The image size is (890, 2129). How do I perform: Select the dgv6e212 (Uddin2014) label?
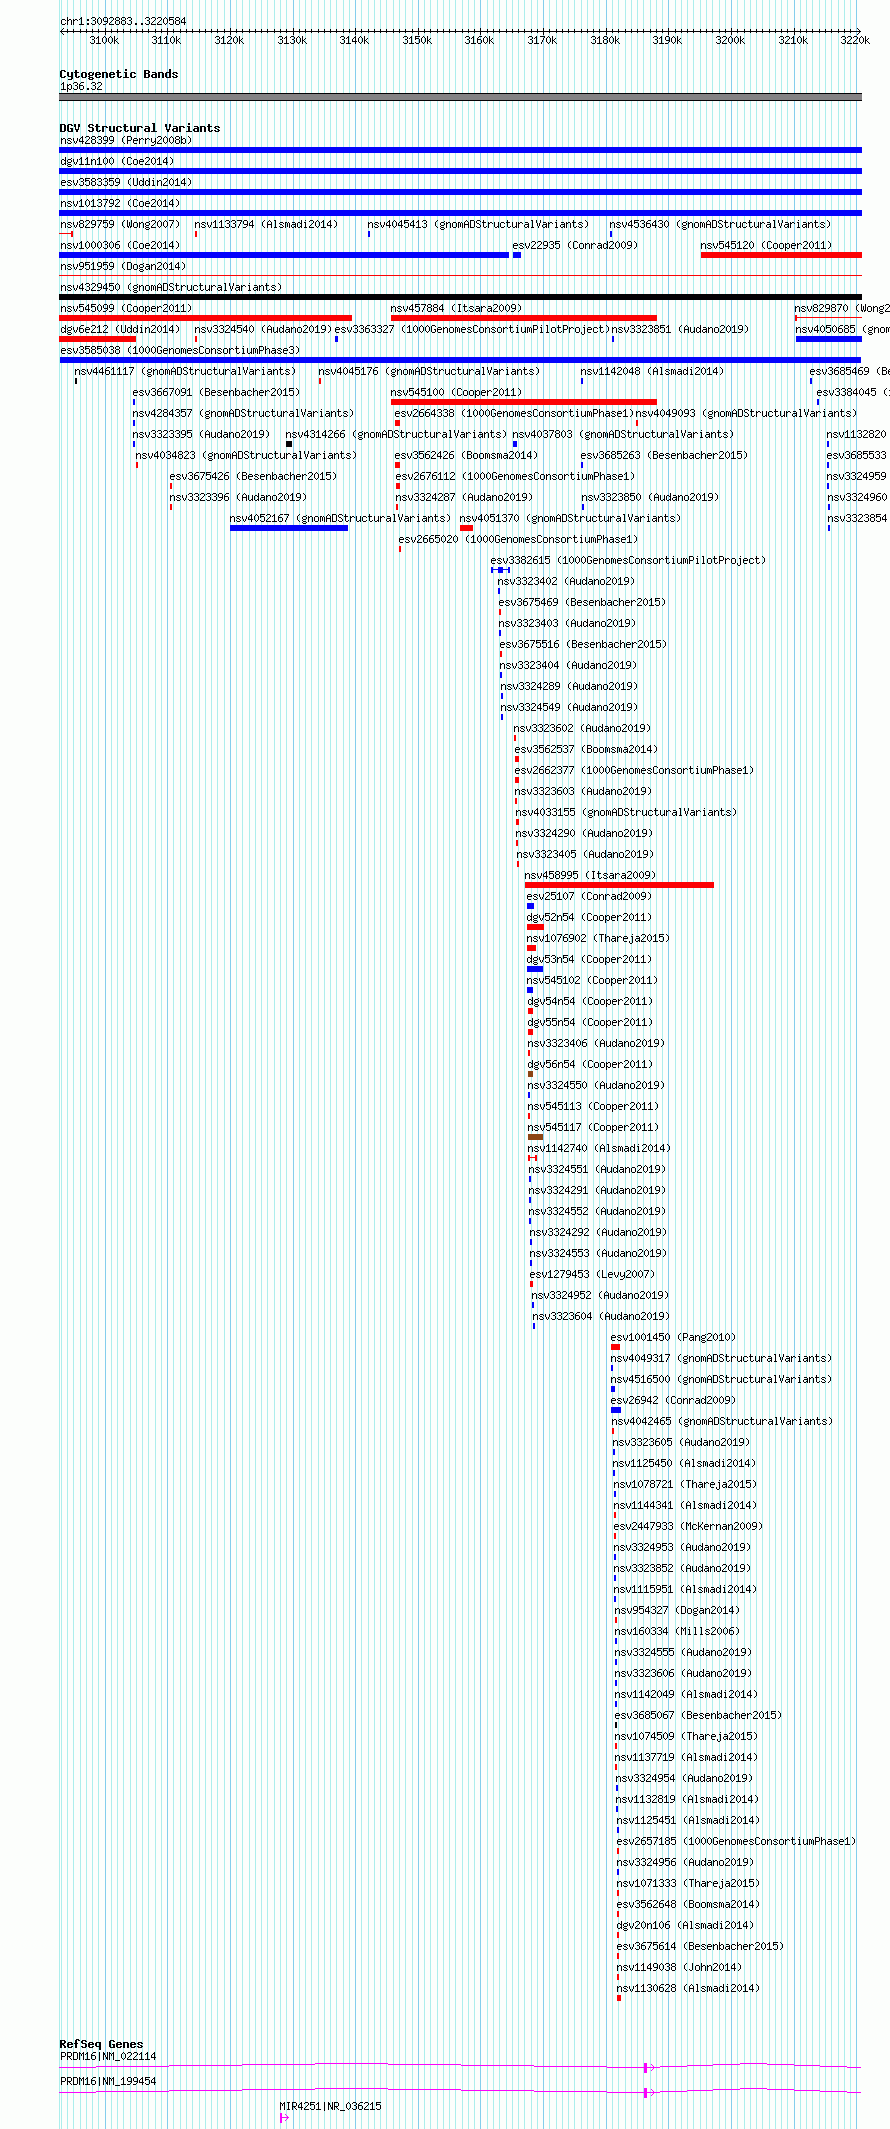[x=120, y=330]
